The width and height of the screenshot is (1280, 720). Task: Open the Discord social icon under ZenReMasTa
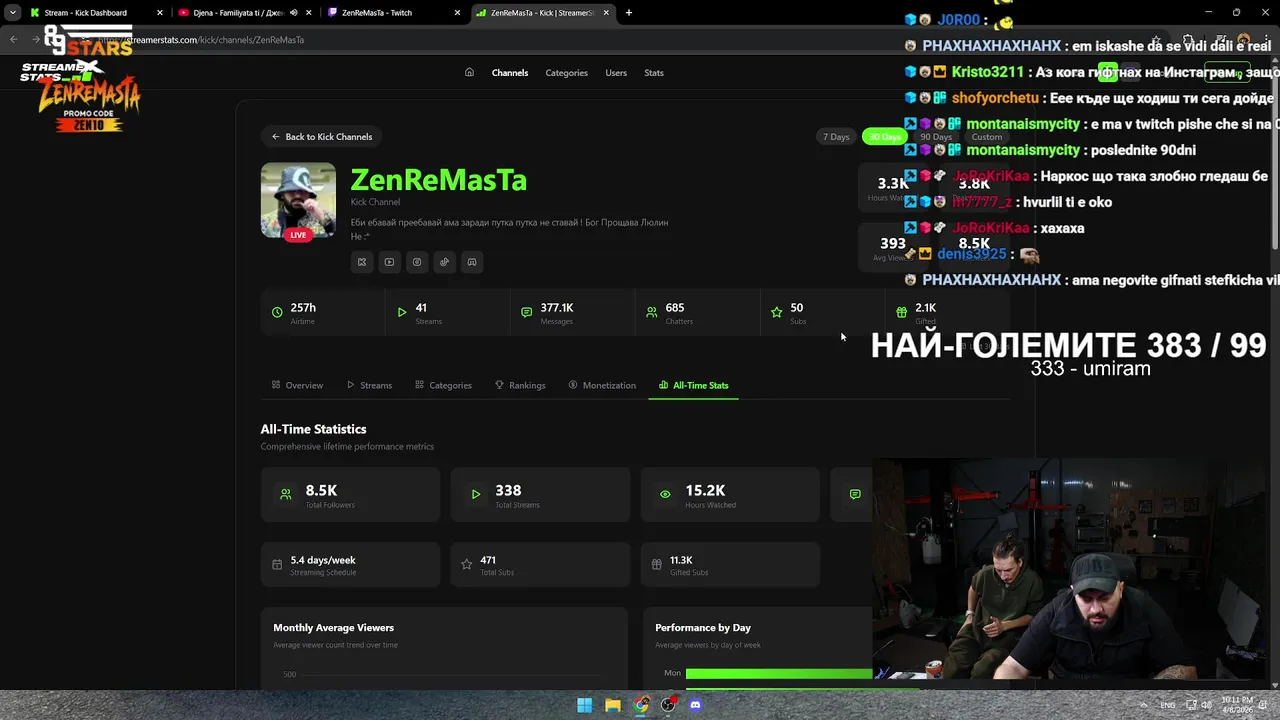472,262
